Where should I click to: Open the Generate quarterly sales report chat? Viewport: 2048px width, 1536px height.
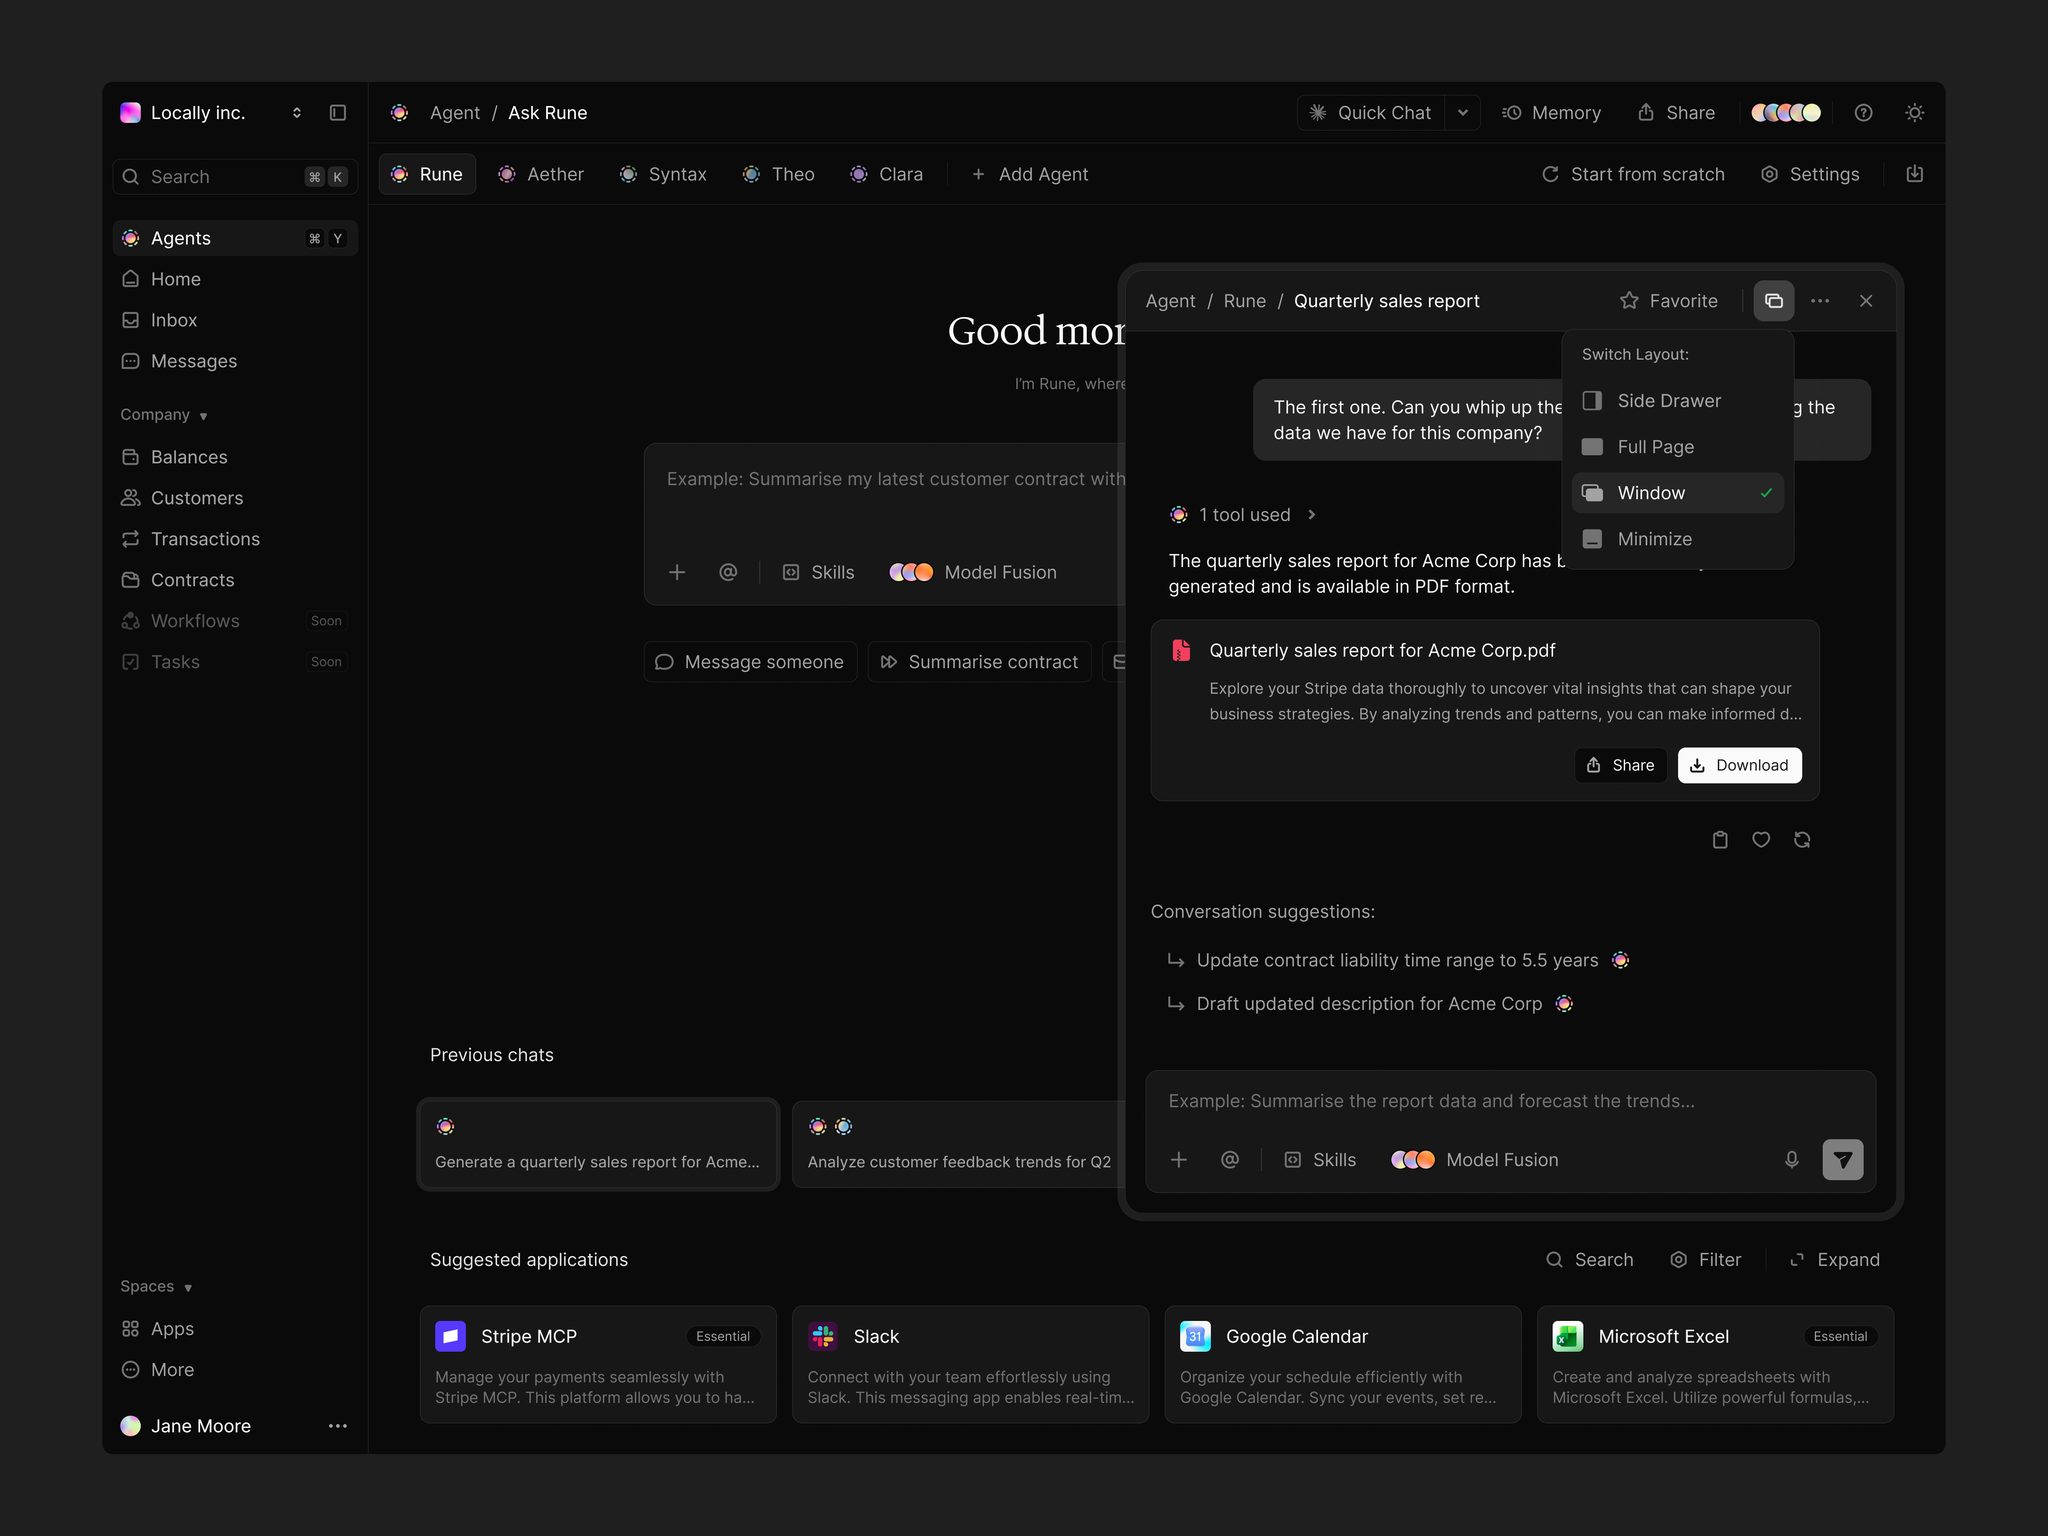click(598, 1144)
